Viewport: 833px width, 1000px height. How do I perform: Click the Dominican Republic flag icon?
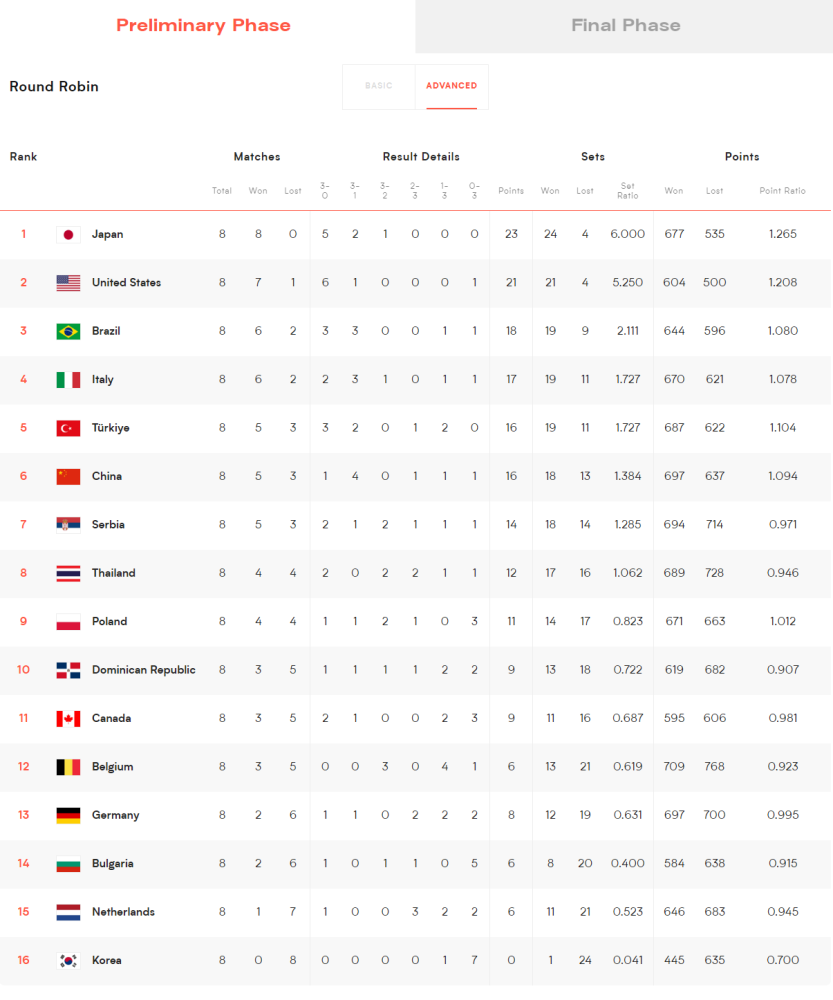[x=68, y=670]
